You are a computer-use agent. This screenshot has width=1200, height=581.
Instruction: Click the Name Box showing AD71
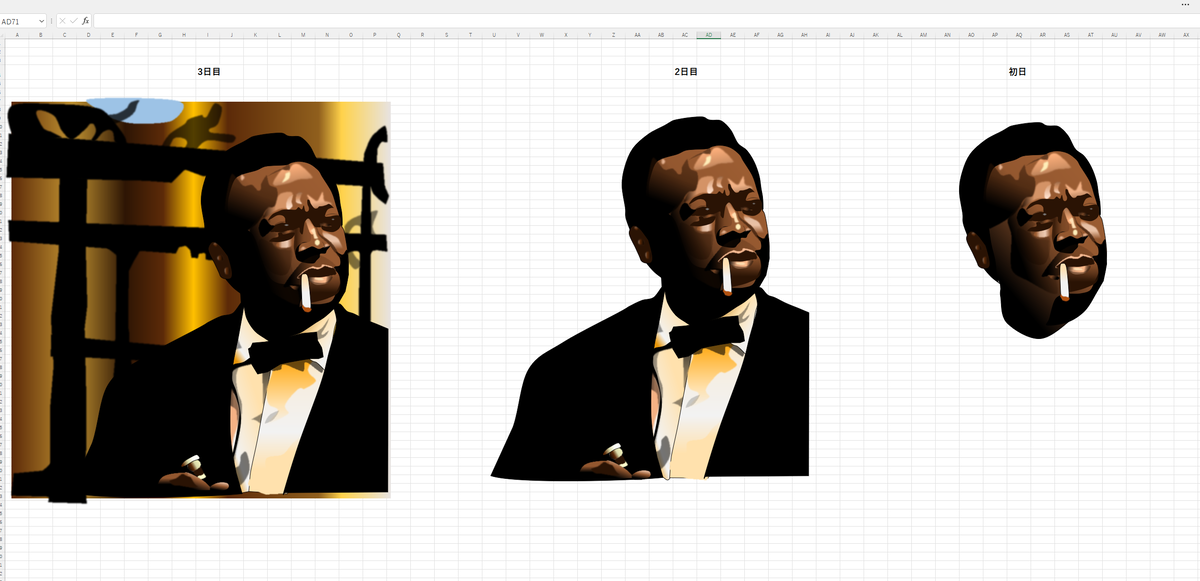(x=19, y=21)
